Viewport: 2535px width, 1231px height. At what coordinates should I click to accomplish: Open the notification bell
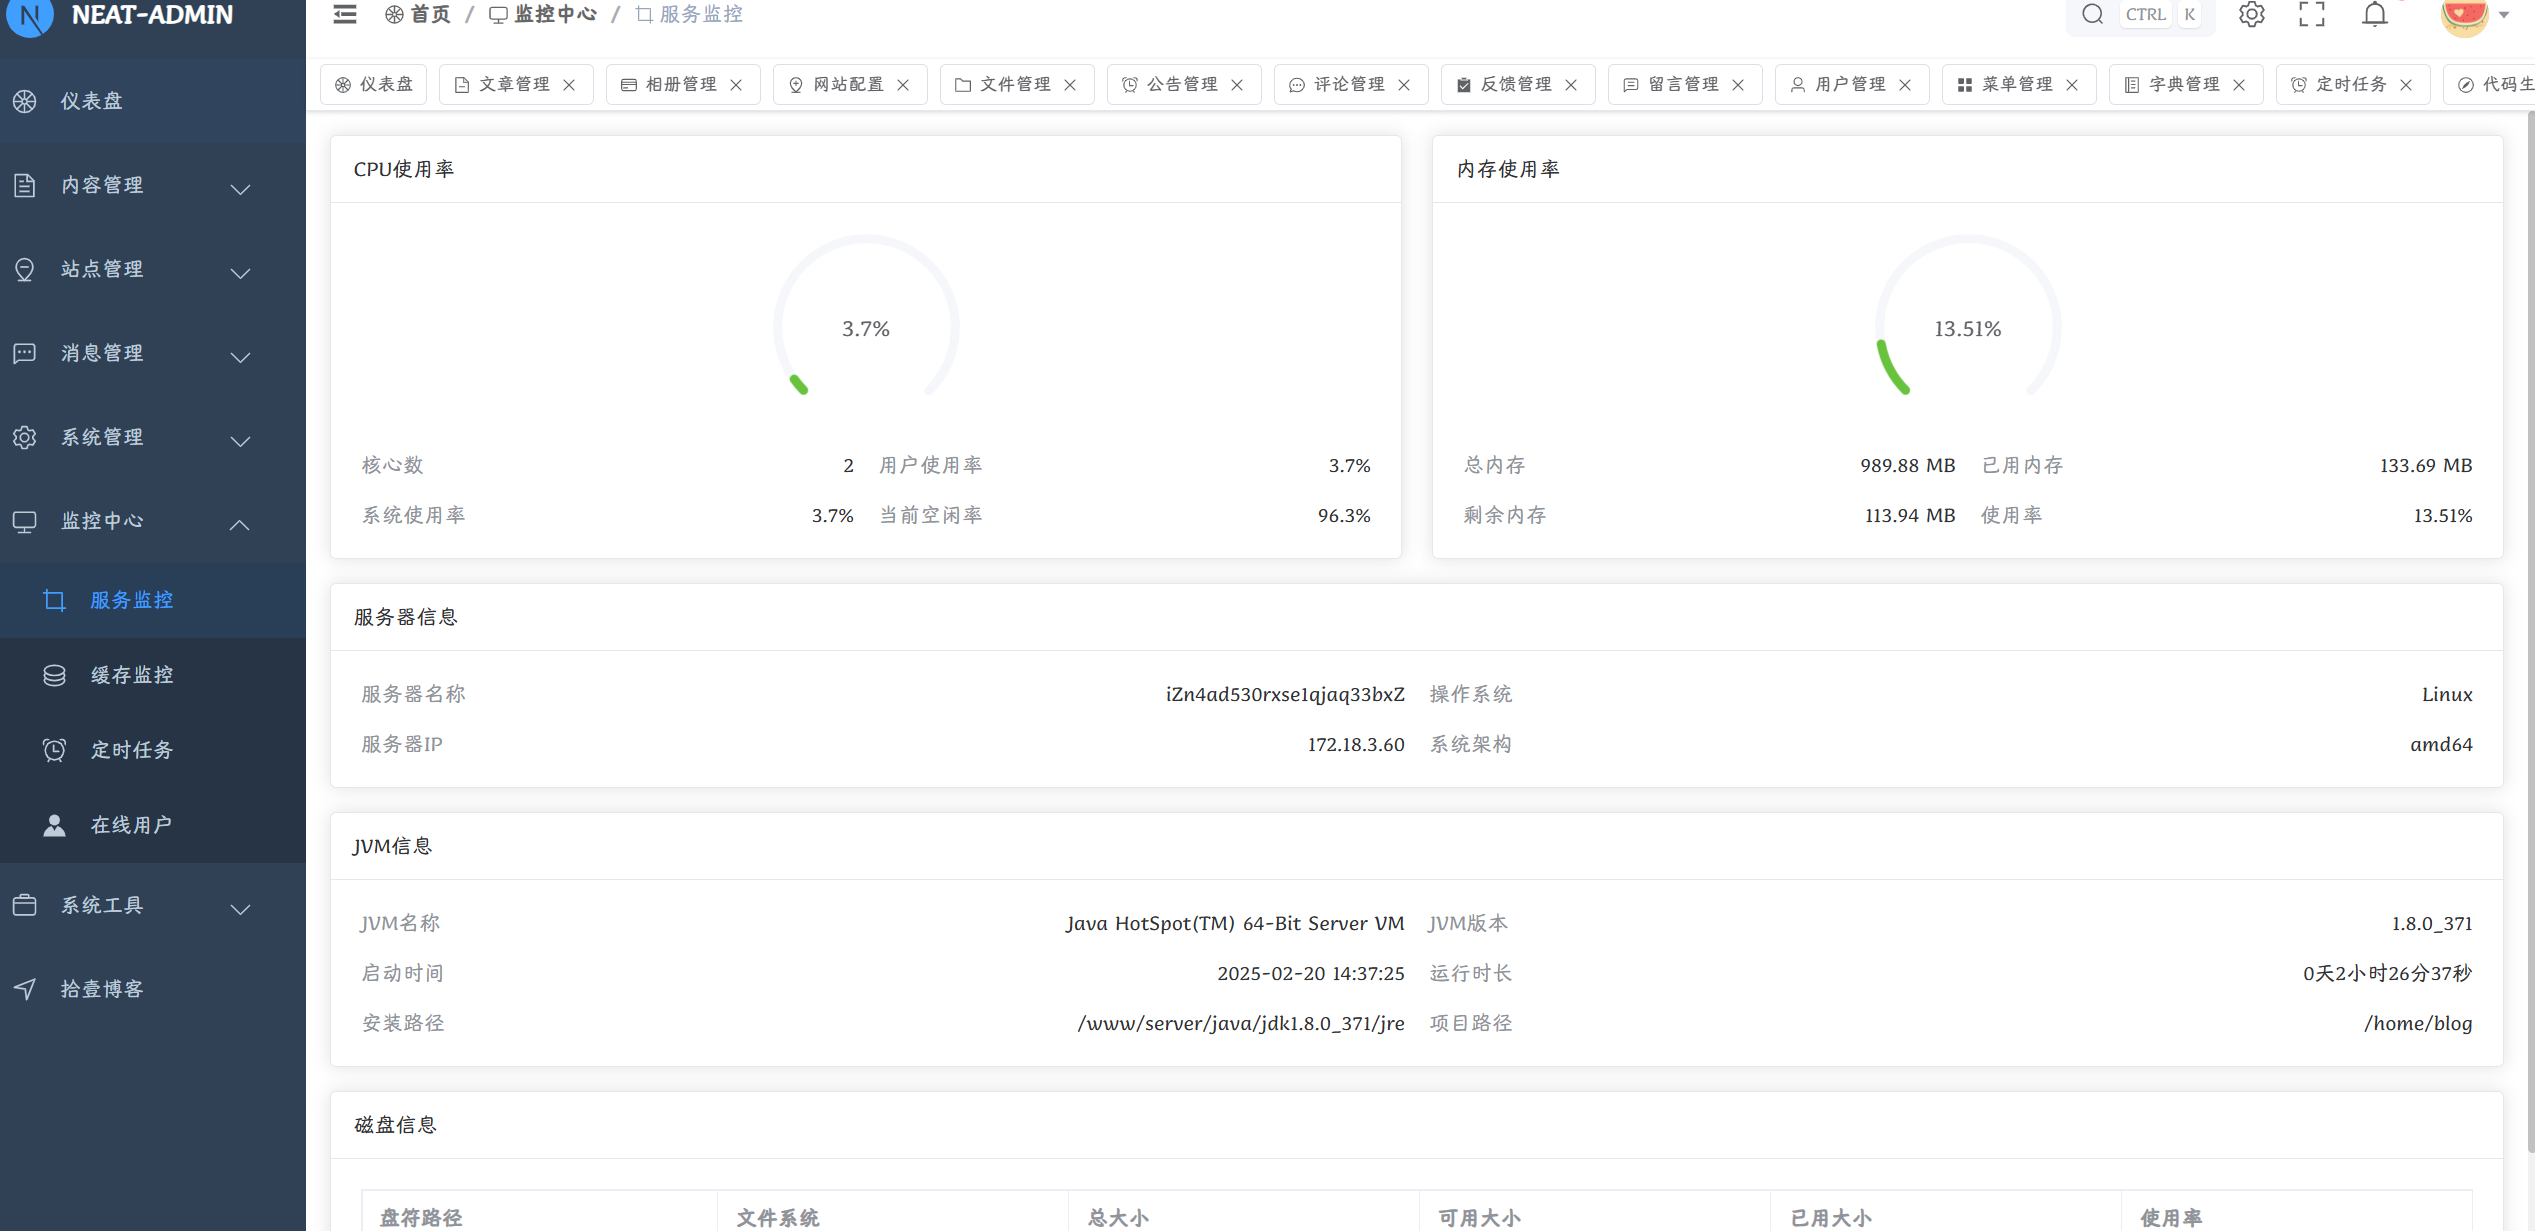click(x=2375, y=14)
